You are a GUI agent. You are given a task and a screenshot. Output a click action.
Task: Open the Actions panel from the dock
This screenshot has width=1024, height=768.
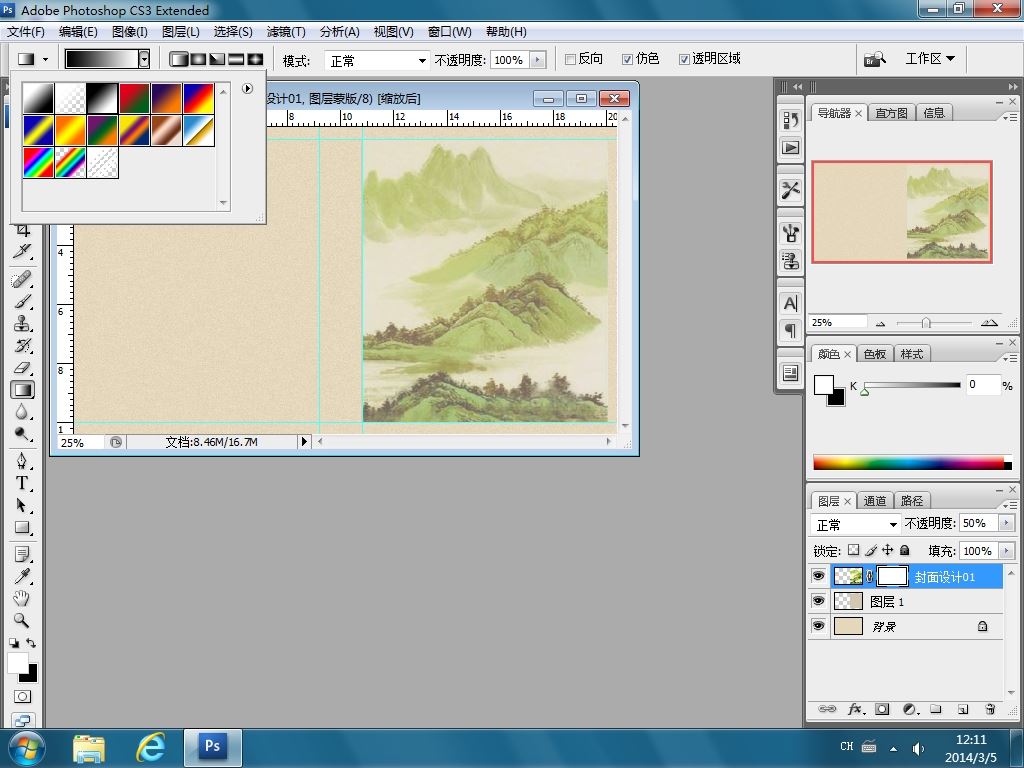(791, 148)
